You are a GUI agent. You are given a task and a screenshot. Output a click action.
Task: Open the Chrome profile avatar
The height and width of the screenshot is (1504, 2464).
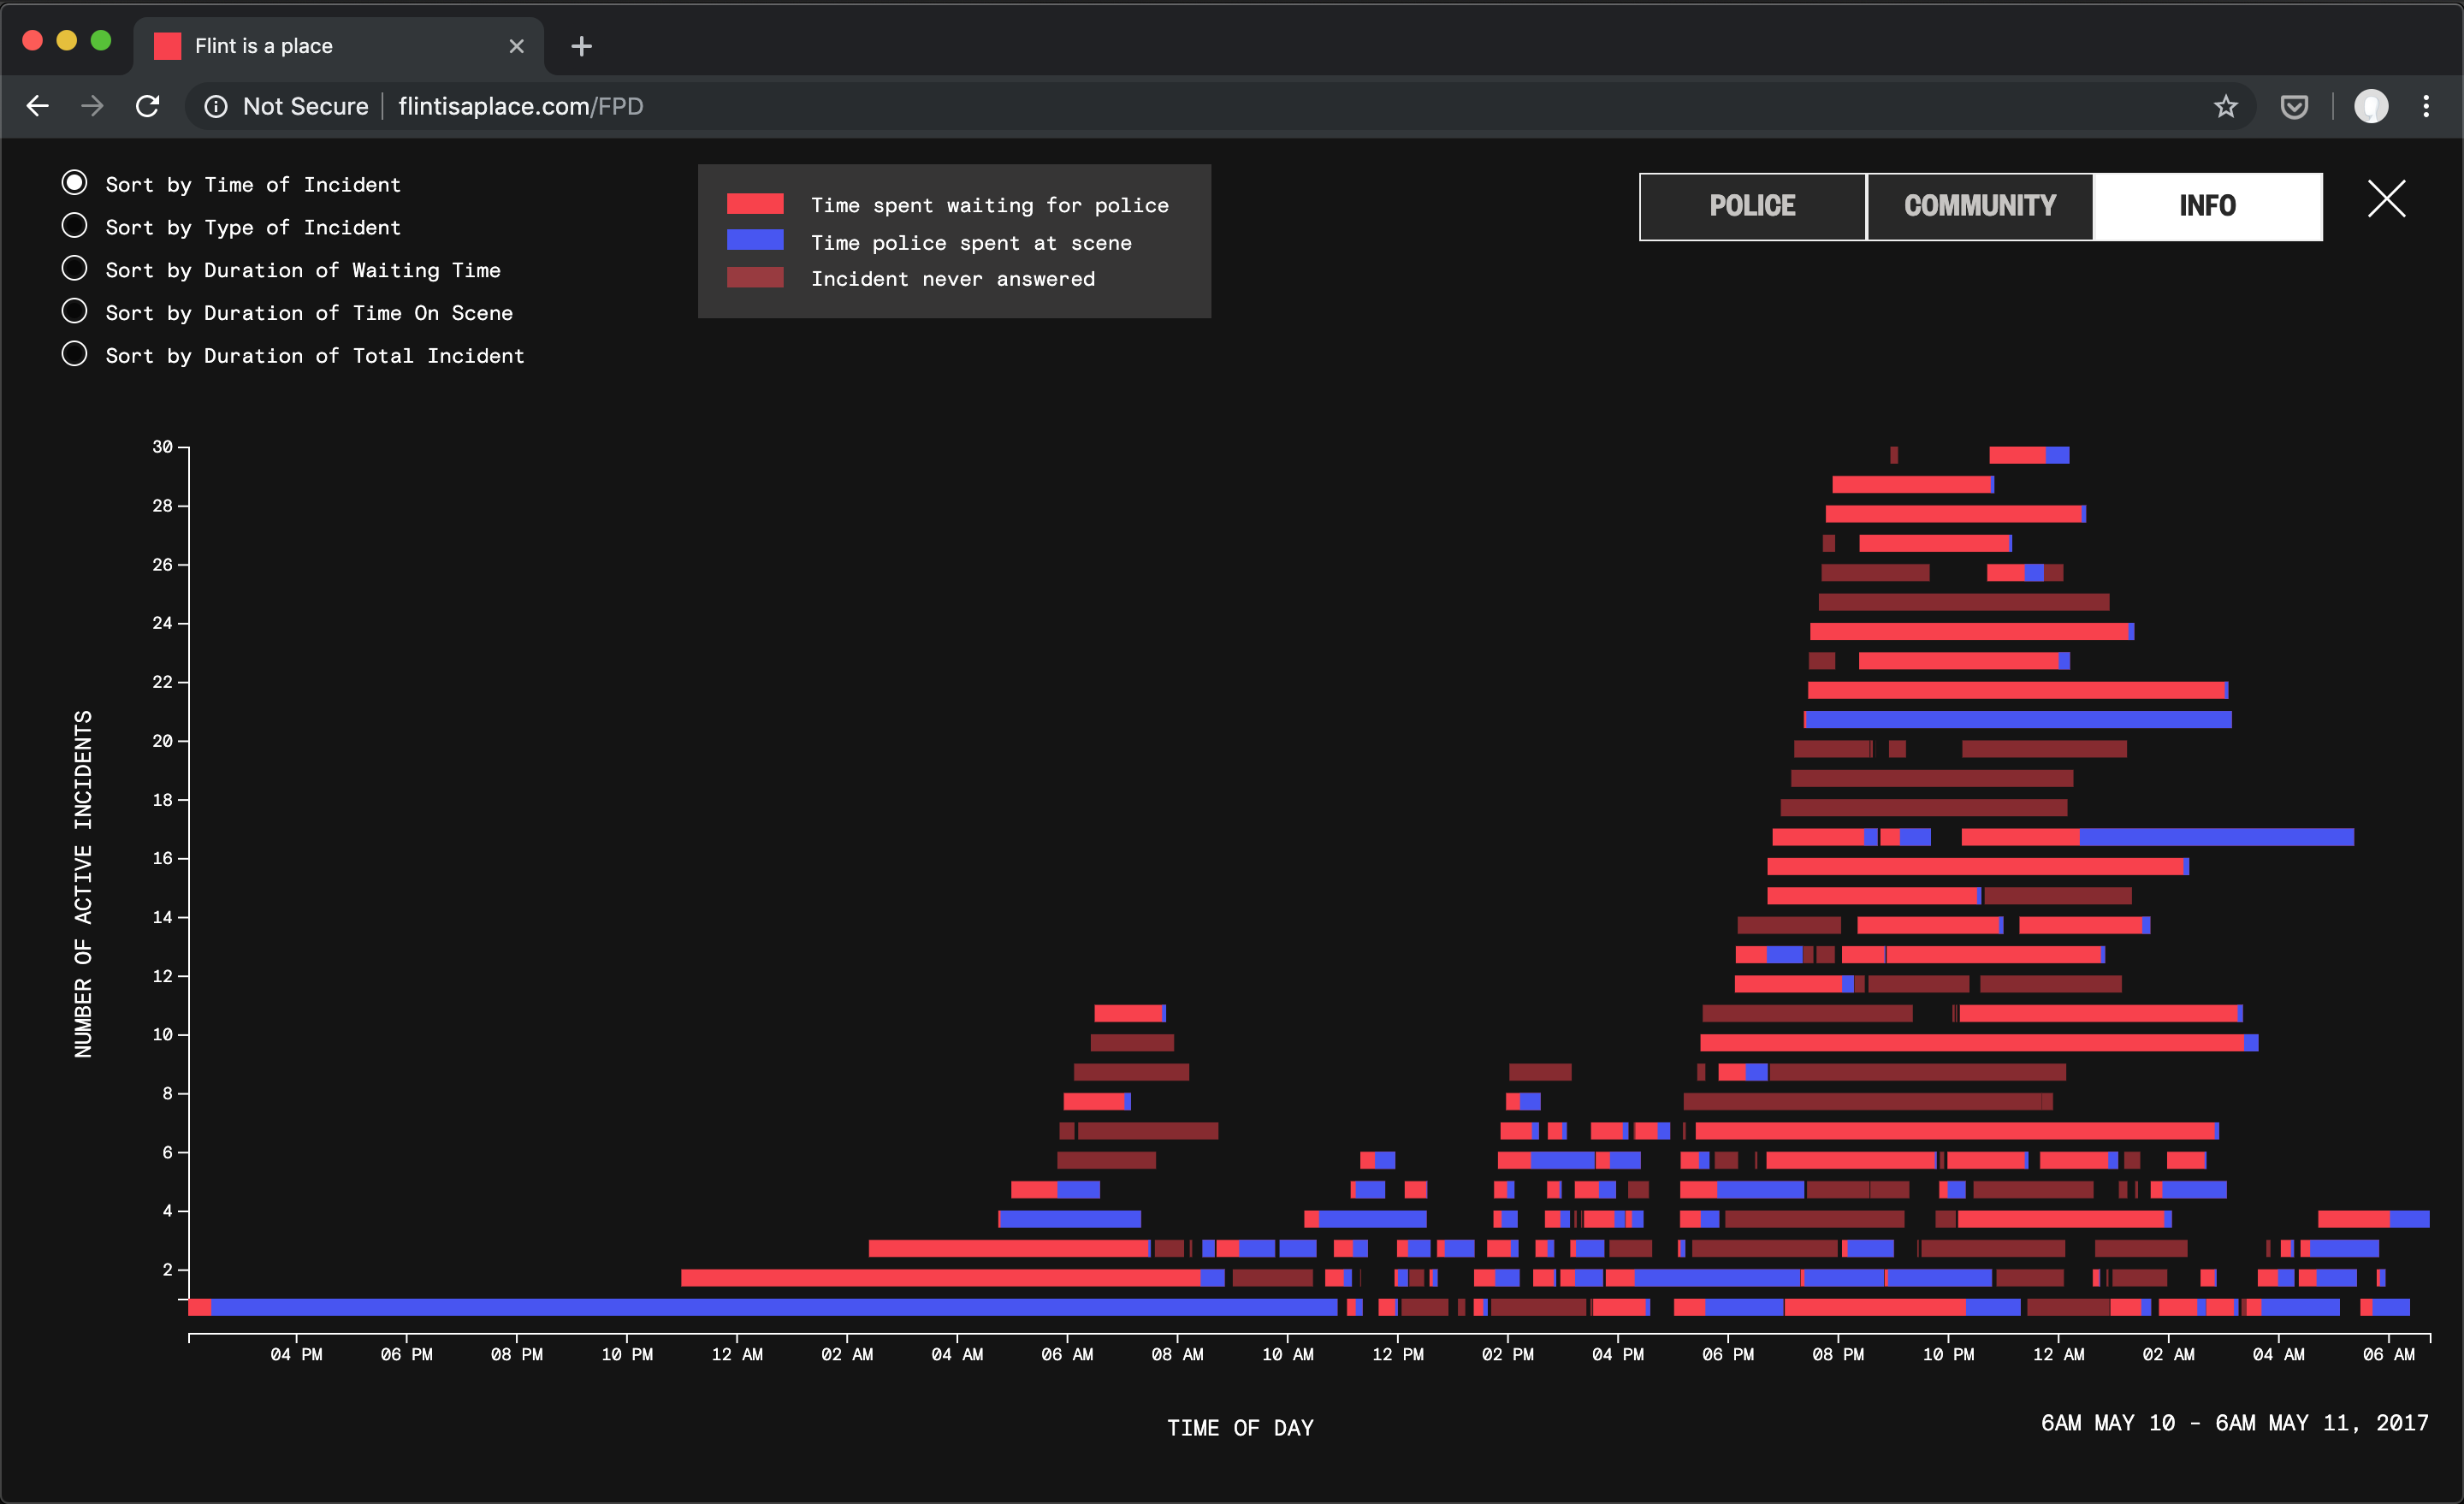[2370, 106]
